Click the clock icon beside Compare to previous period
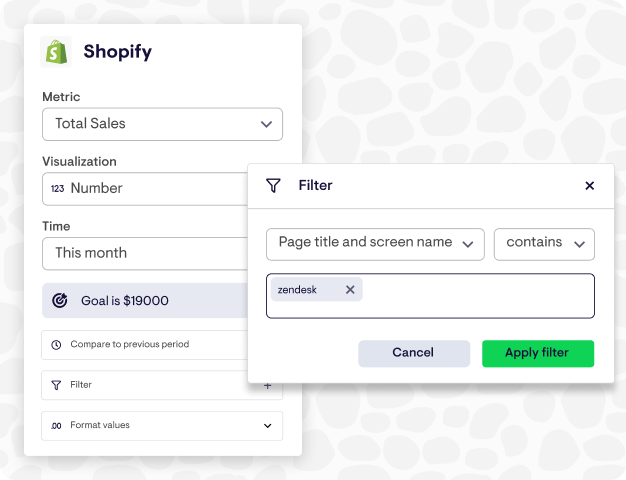This screenshot has height=480, width=626. pos(56,345)
